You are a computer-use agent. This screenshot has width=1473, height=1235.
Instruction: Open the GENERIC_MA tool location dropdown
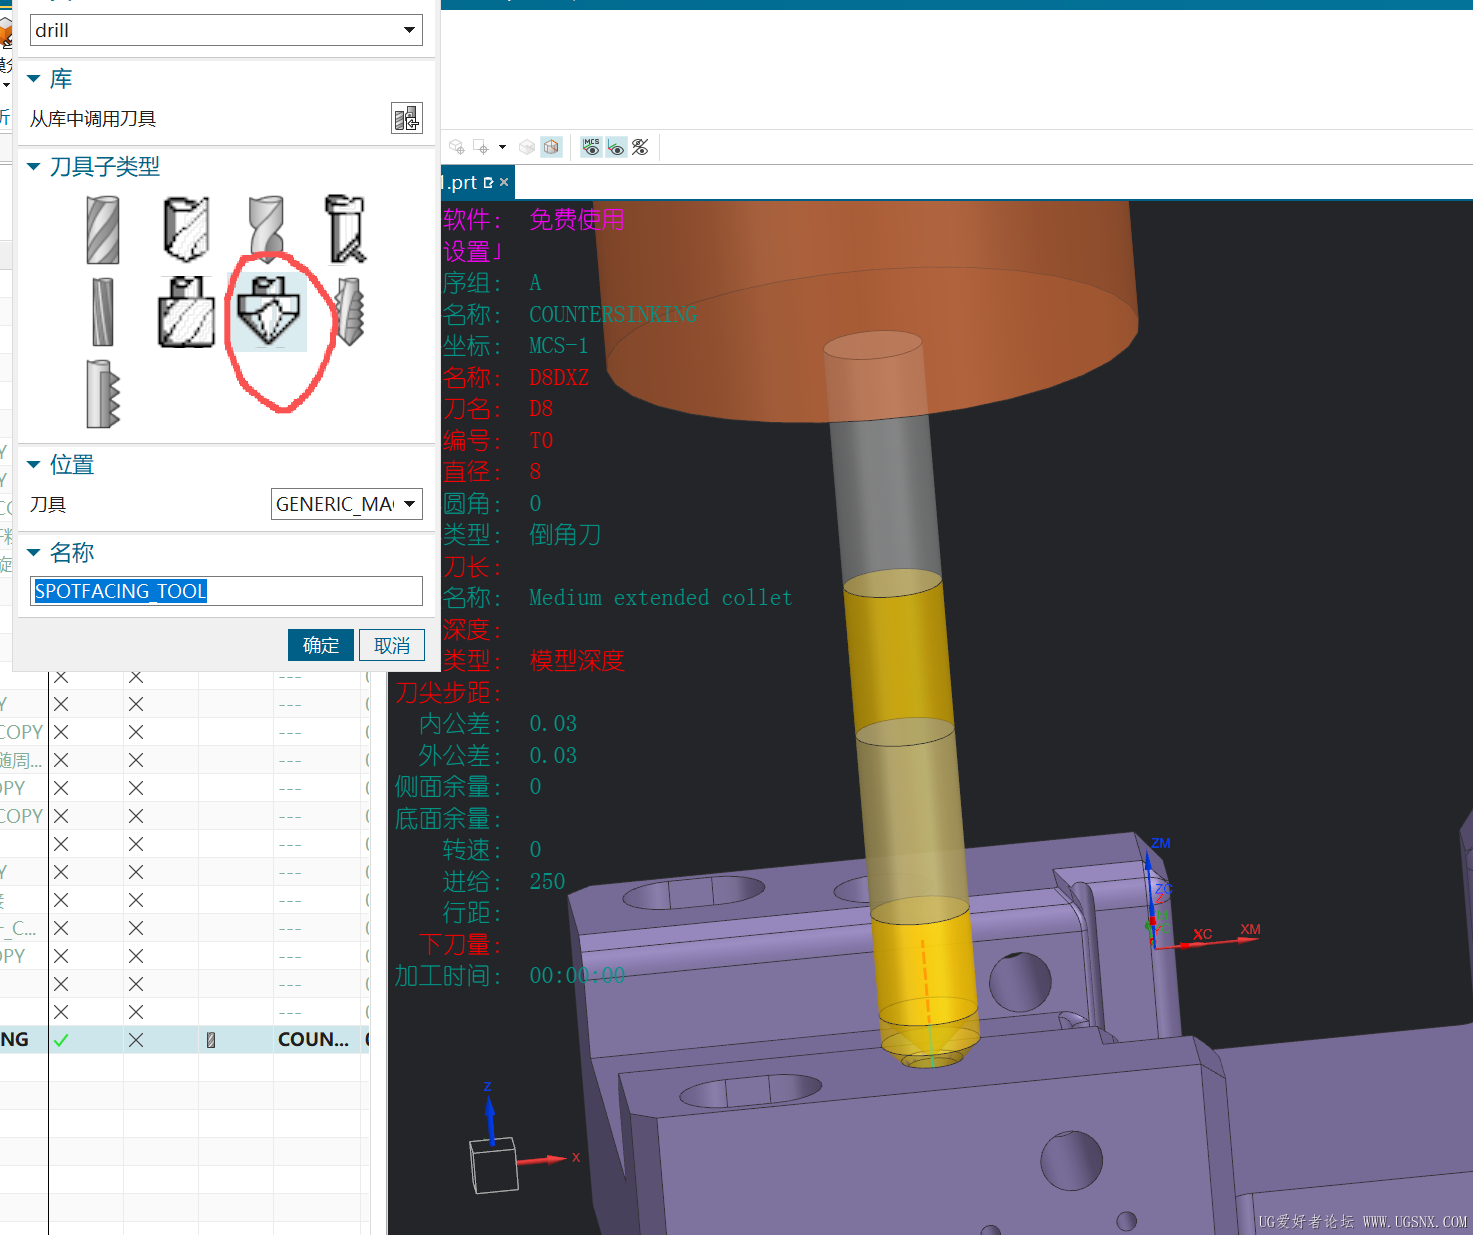pyautogui.click(x=347, y=504)
